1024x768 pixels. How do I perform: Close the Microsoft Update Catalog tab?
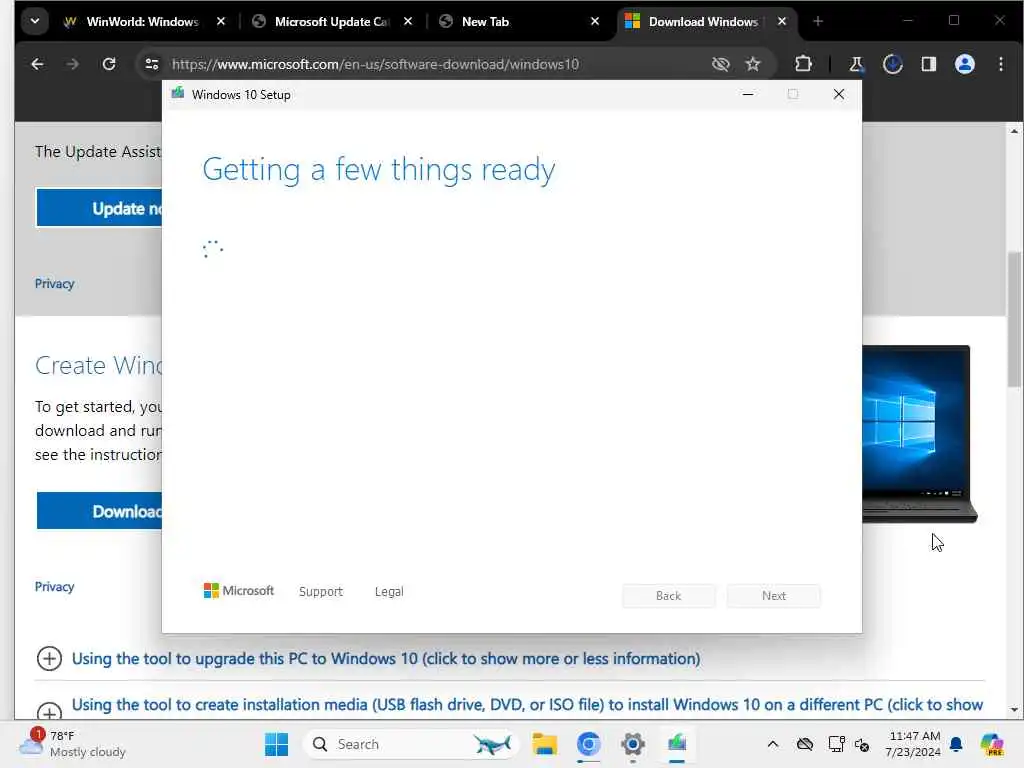(x=408, y=22)
